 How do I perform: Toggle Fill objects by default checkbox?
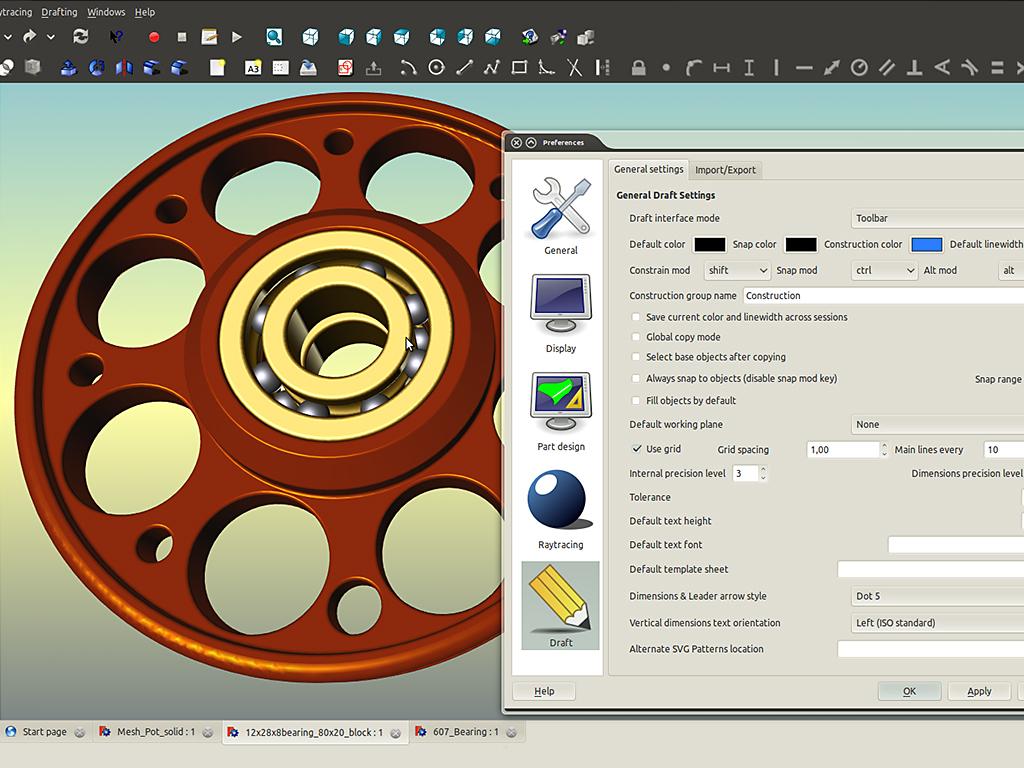click(x=635, y=400)
